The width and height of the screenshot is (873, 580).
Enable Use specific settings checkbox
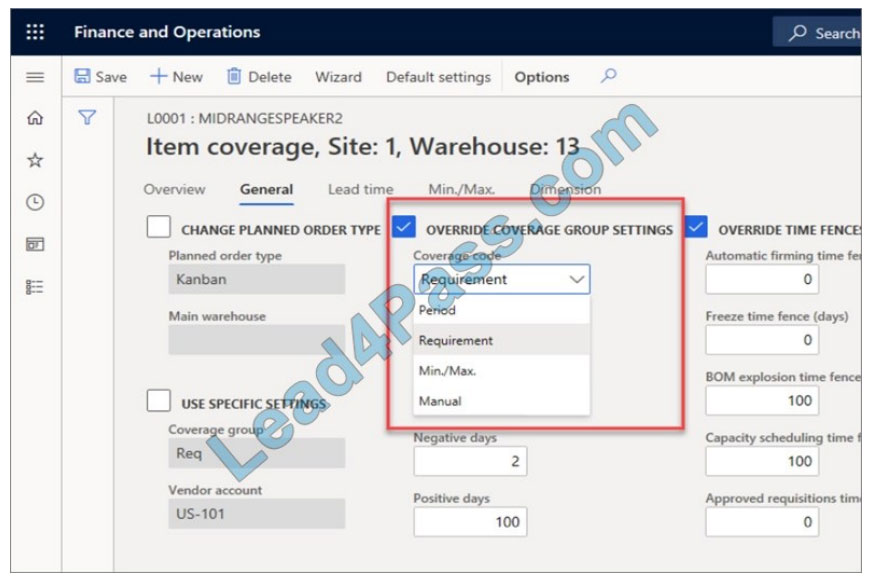159,400
